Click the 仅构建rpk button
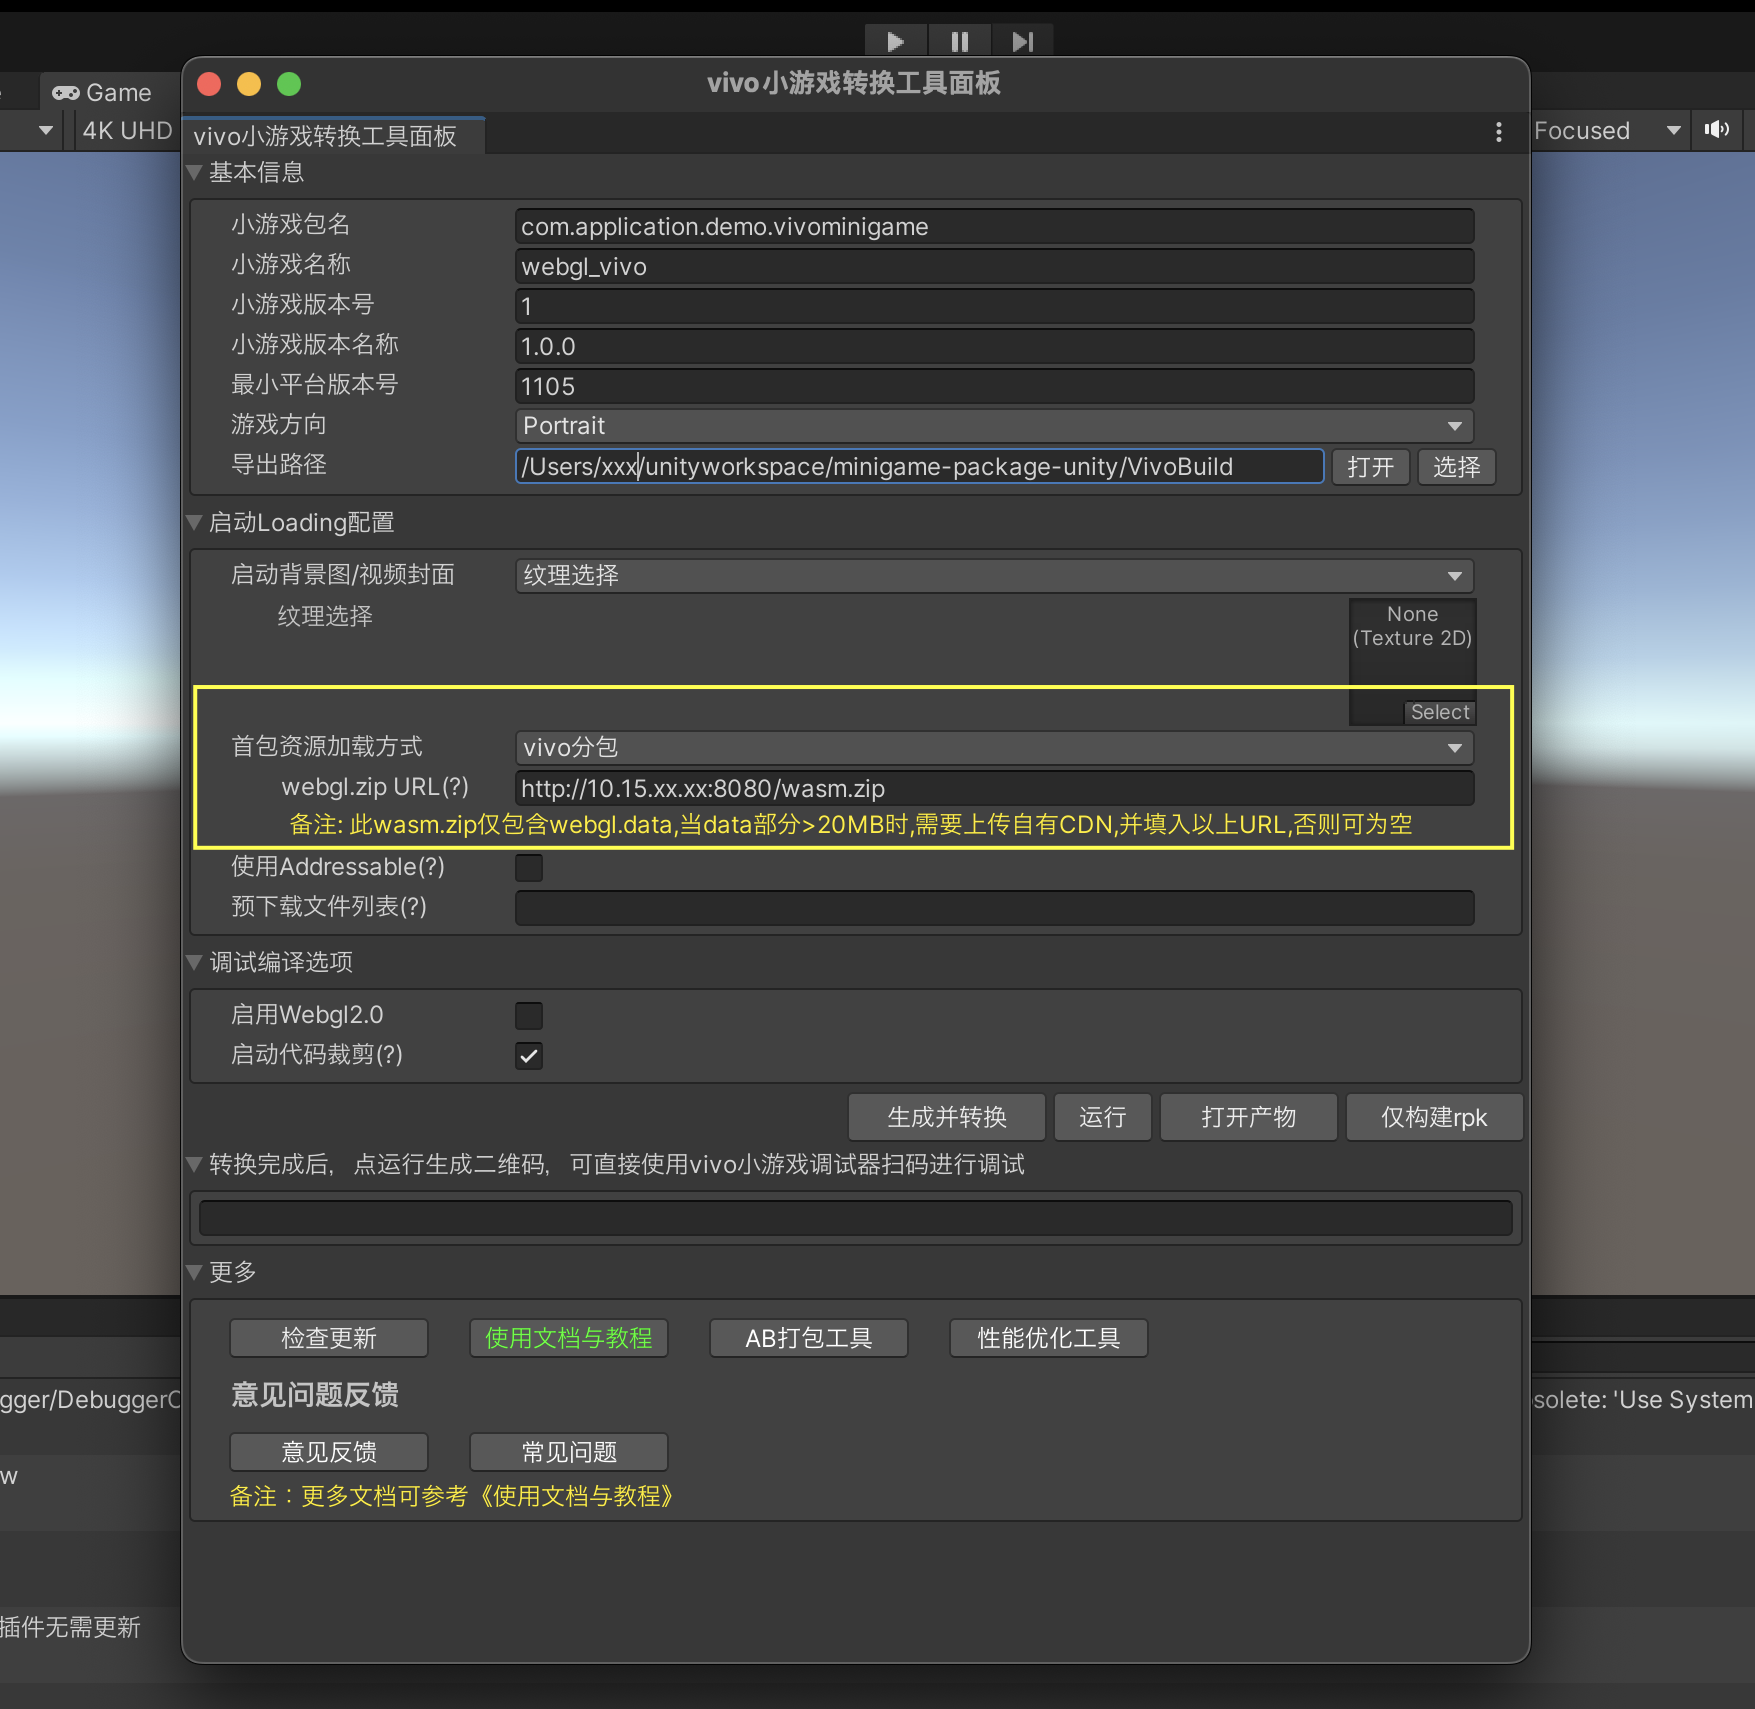This screenshot has height=1709, width=1755. 1434,1117
